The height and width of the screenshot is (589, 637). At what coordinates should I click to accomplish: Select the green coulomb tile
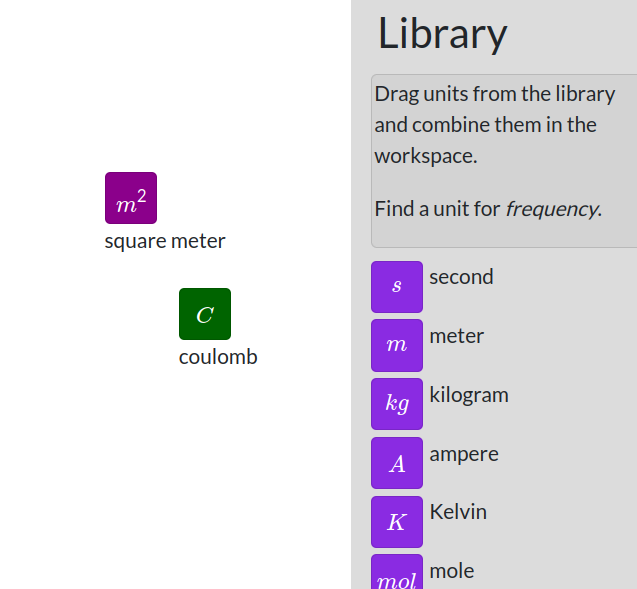click(205, 314)
